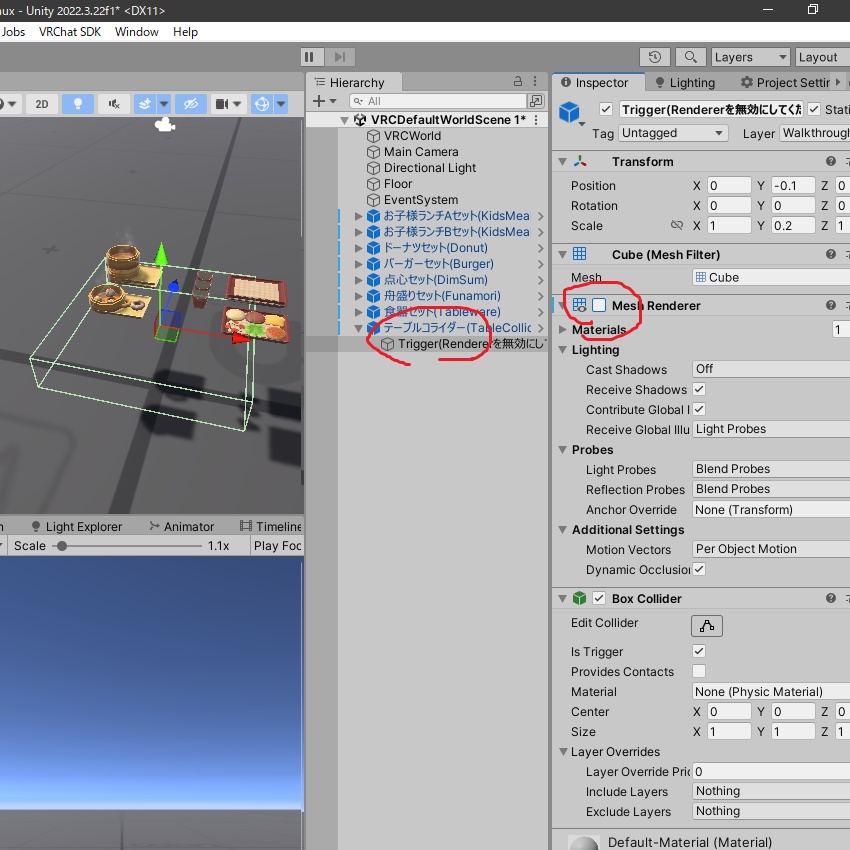Viewport: 850px width, 850px height.
Task: Toggle scene effects (skybox) icon
Action: pyautogui.click(x=145, y=104)
